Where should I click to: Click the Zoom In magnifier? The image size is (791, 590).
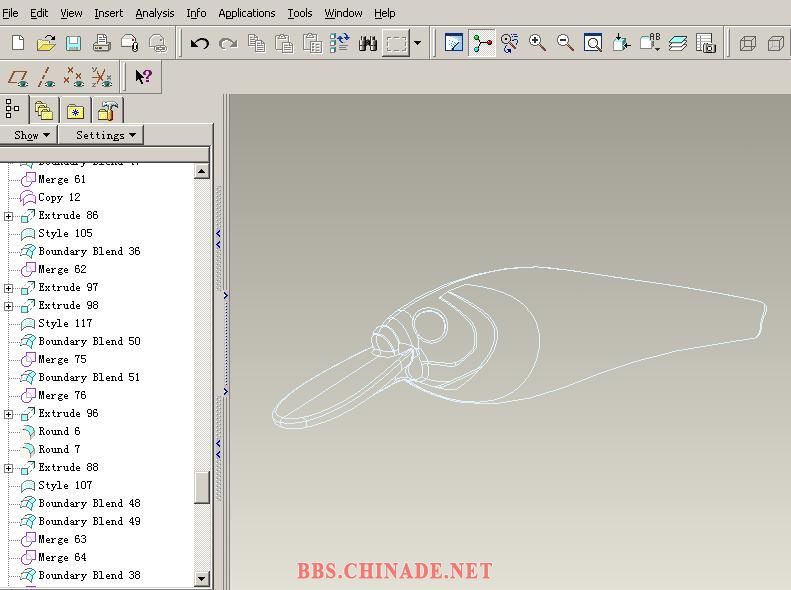tap(537, 43)
